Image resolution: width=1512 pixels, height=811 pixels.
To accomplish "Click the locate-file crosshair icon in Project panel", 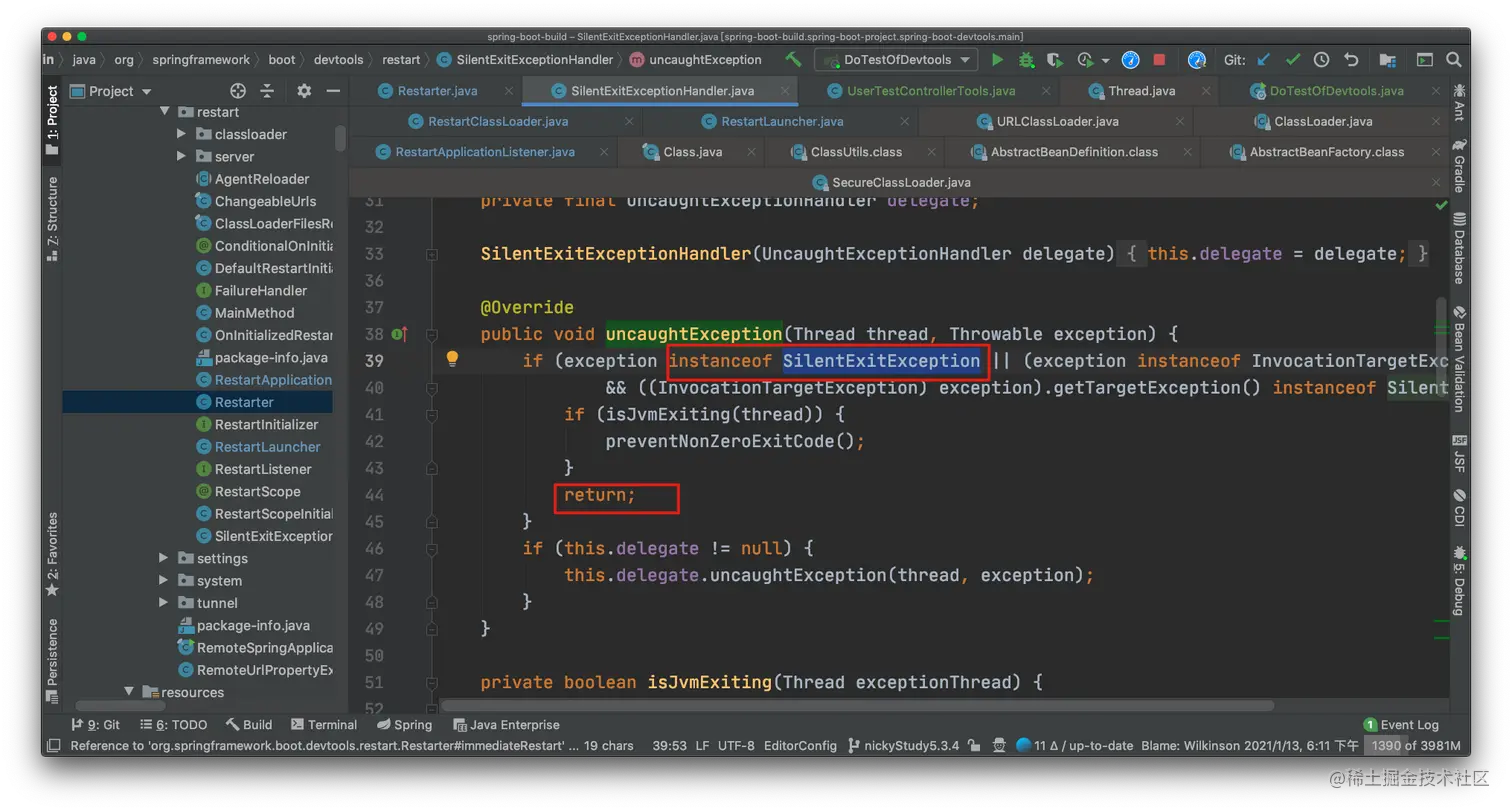I will coord(238,91).
